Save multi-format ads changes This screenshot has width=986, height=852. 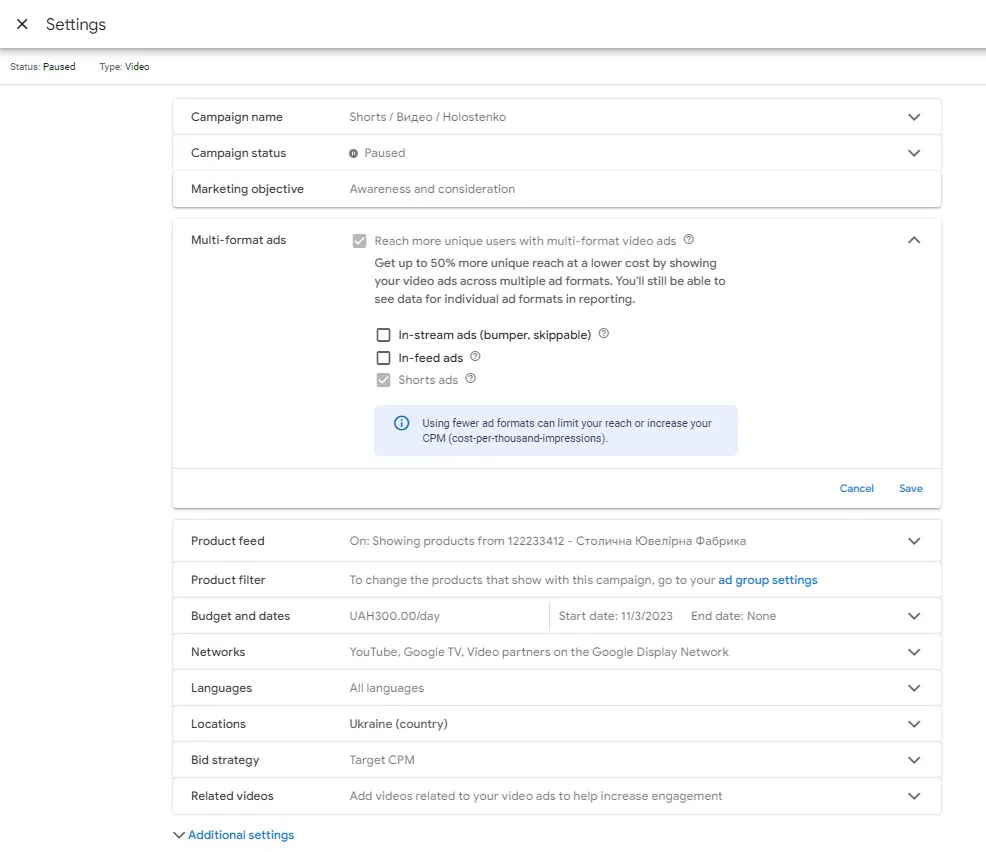click(x=911, y=489)
